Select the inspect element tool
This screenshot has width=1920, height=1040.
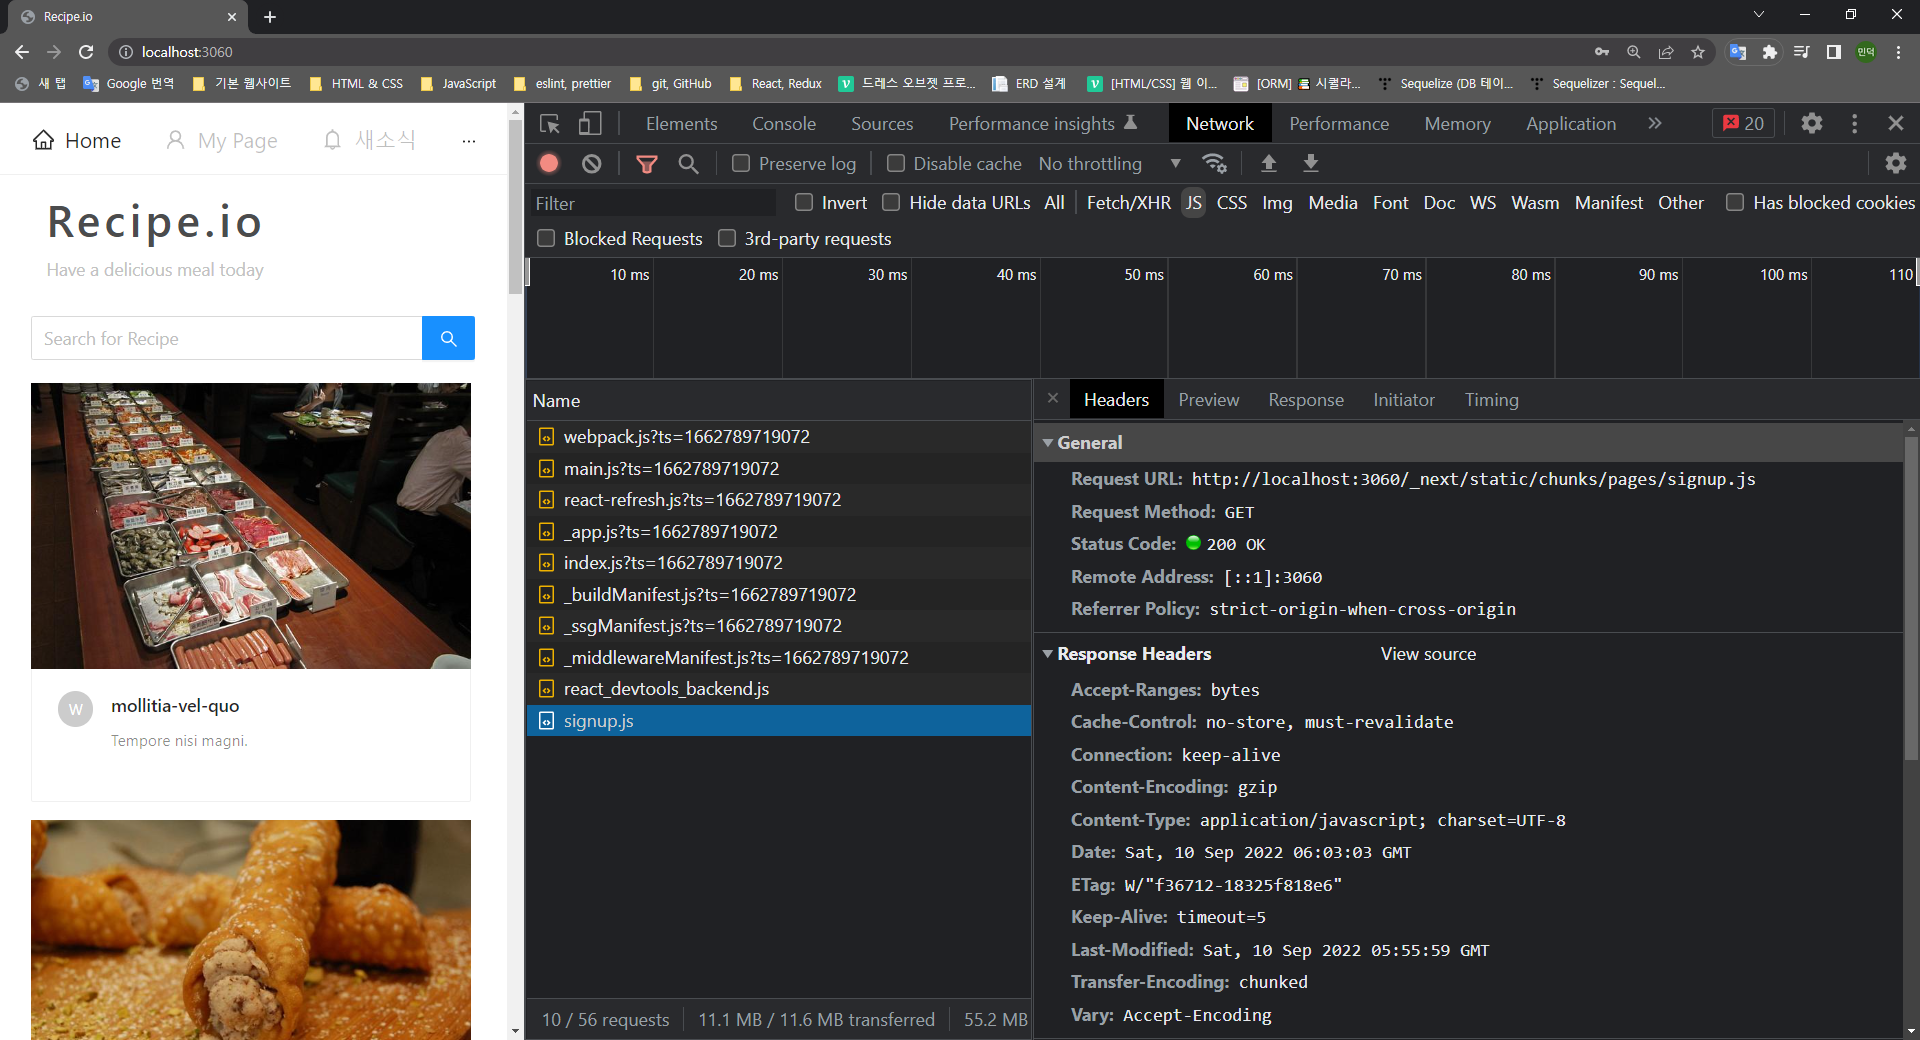549,123
